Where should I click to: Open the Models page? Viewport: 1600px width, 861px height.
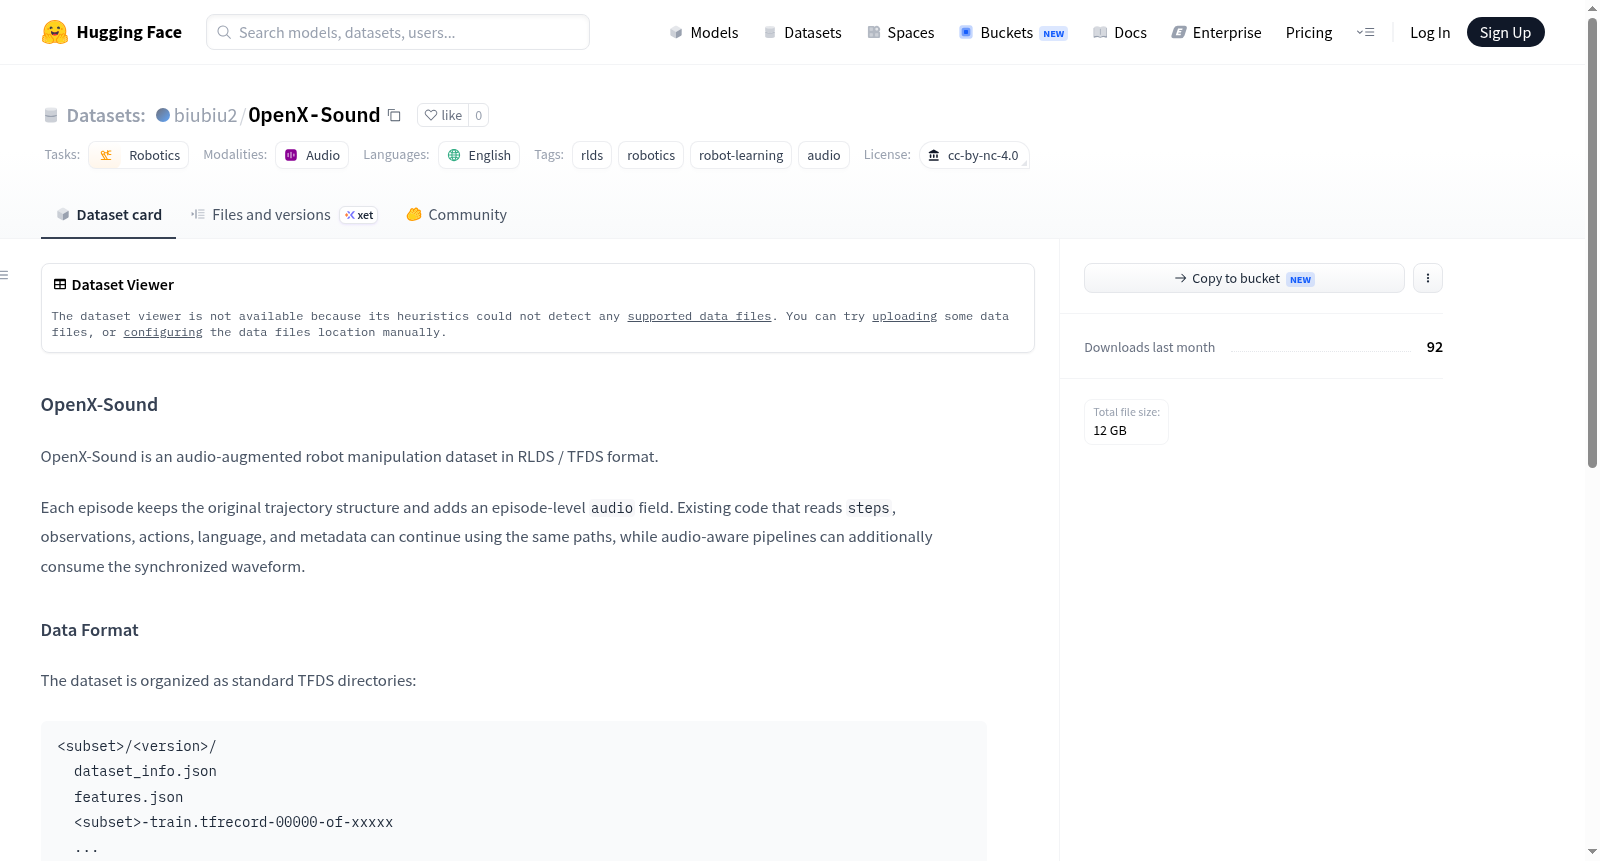tap(704, 32)
